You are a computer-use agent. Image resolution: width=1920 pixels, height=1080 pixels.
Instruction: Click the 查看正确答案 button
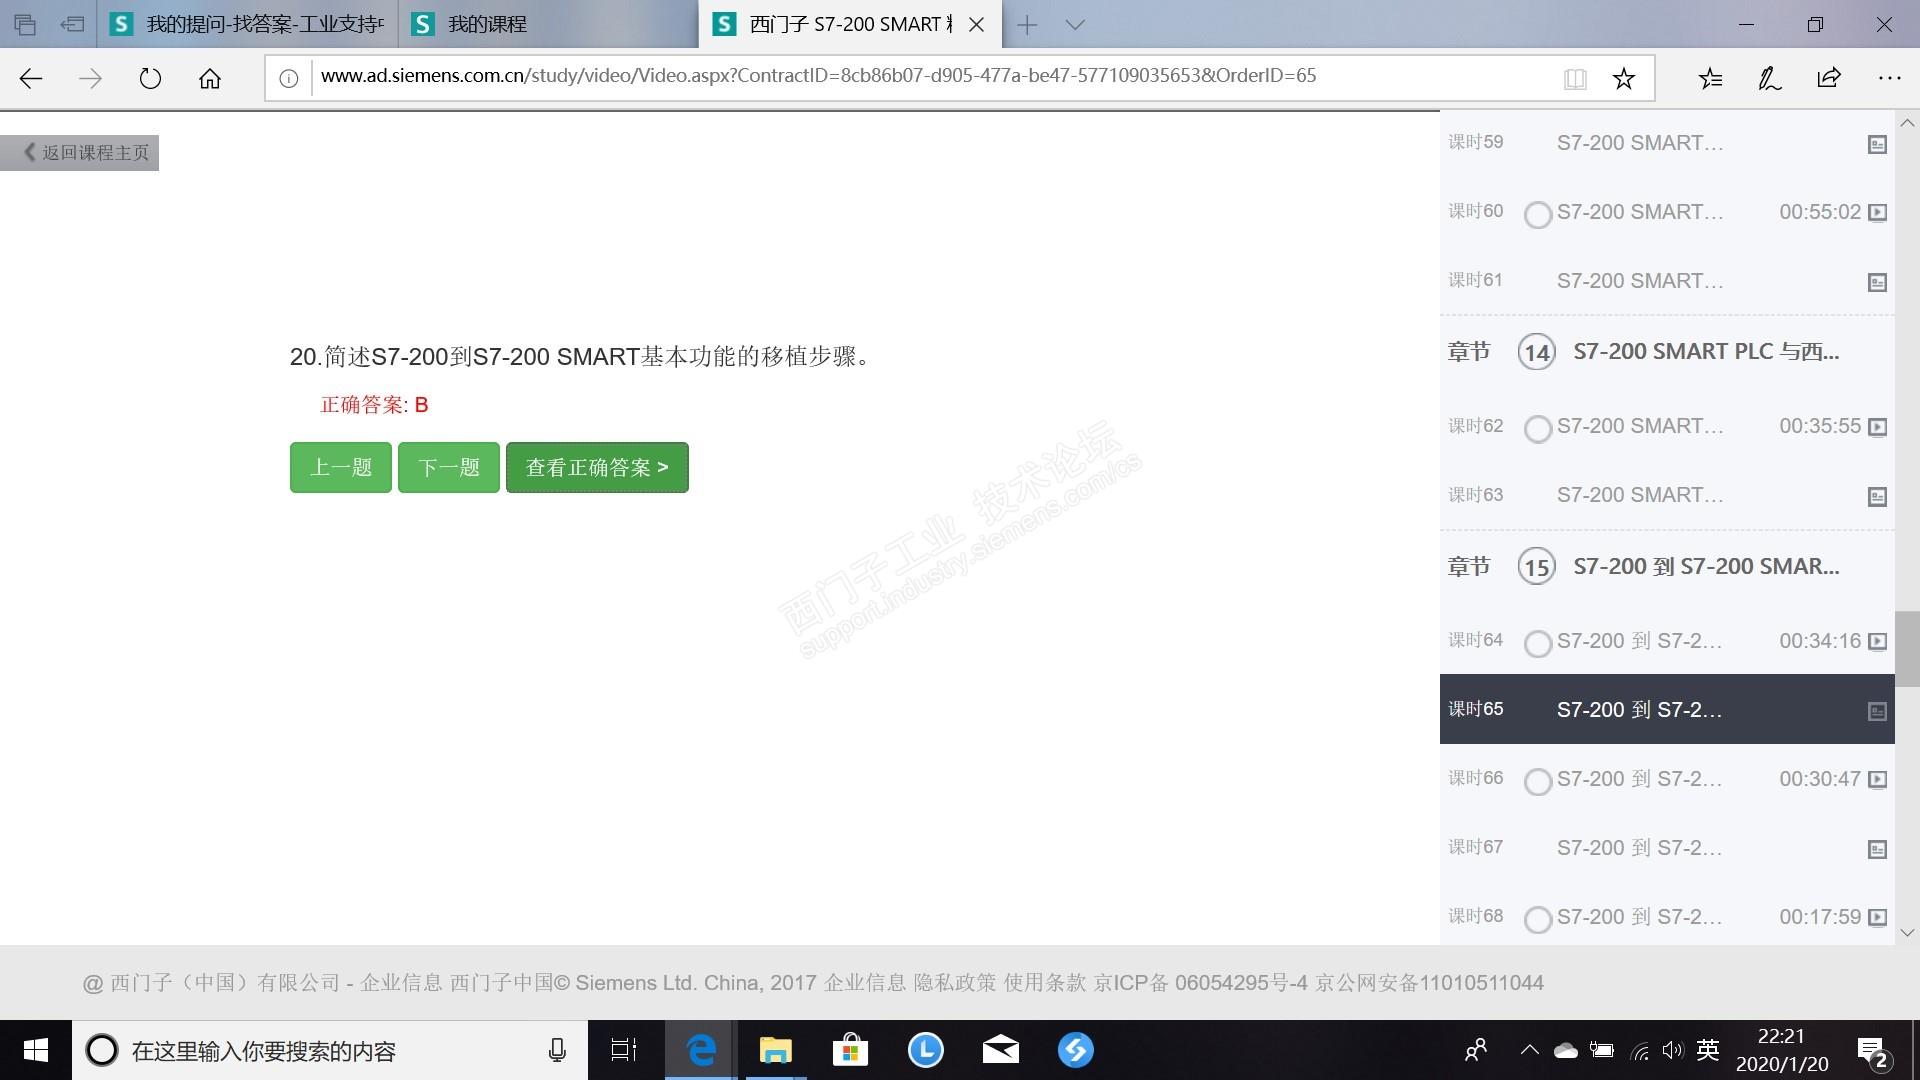597,467
